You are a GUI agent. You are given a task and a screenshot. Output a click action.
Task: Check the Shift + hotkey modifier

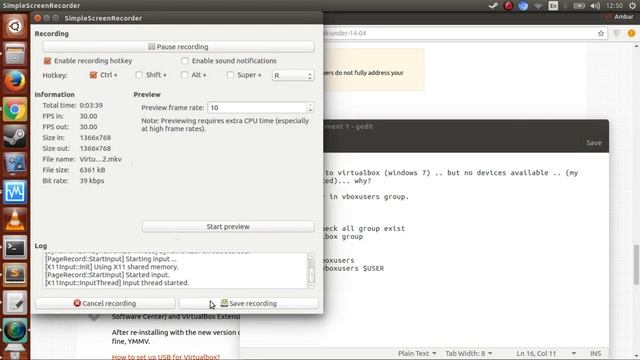click(x=139, y=75)
